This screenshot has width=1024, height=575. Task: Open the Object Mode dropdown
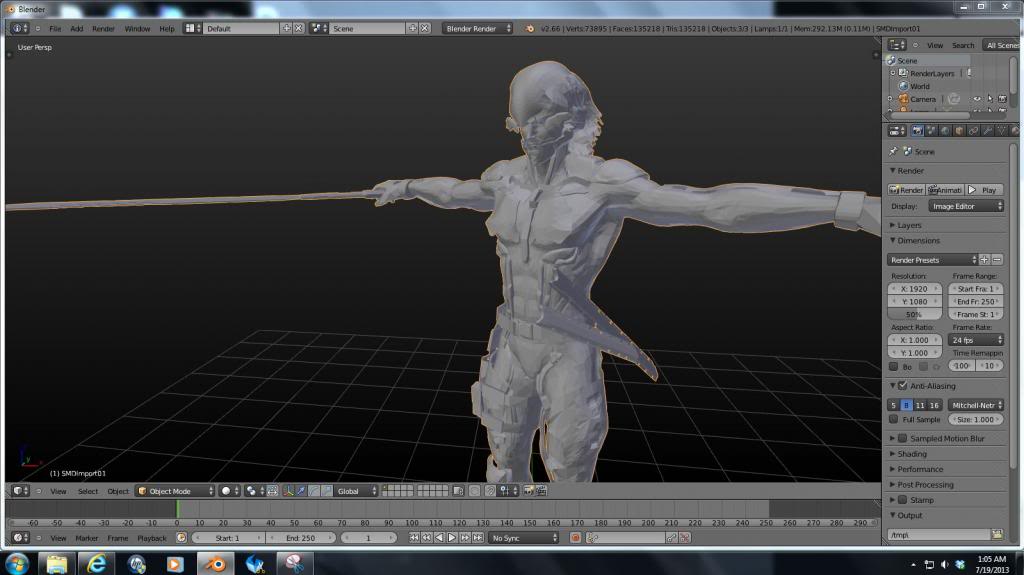click(175, 491)
